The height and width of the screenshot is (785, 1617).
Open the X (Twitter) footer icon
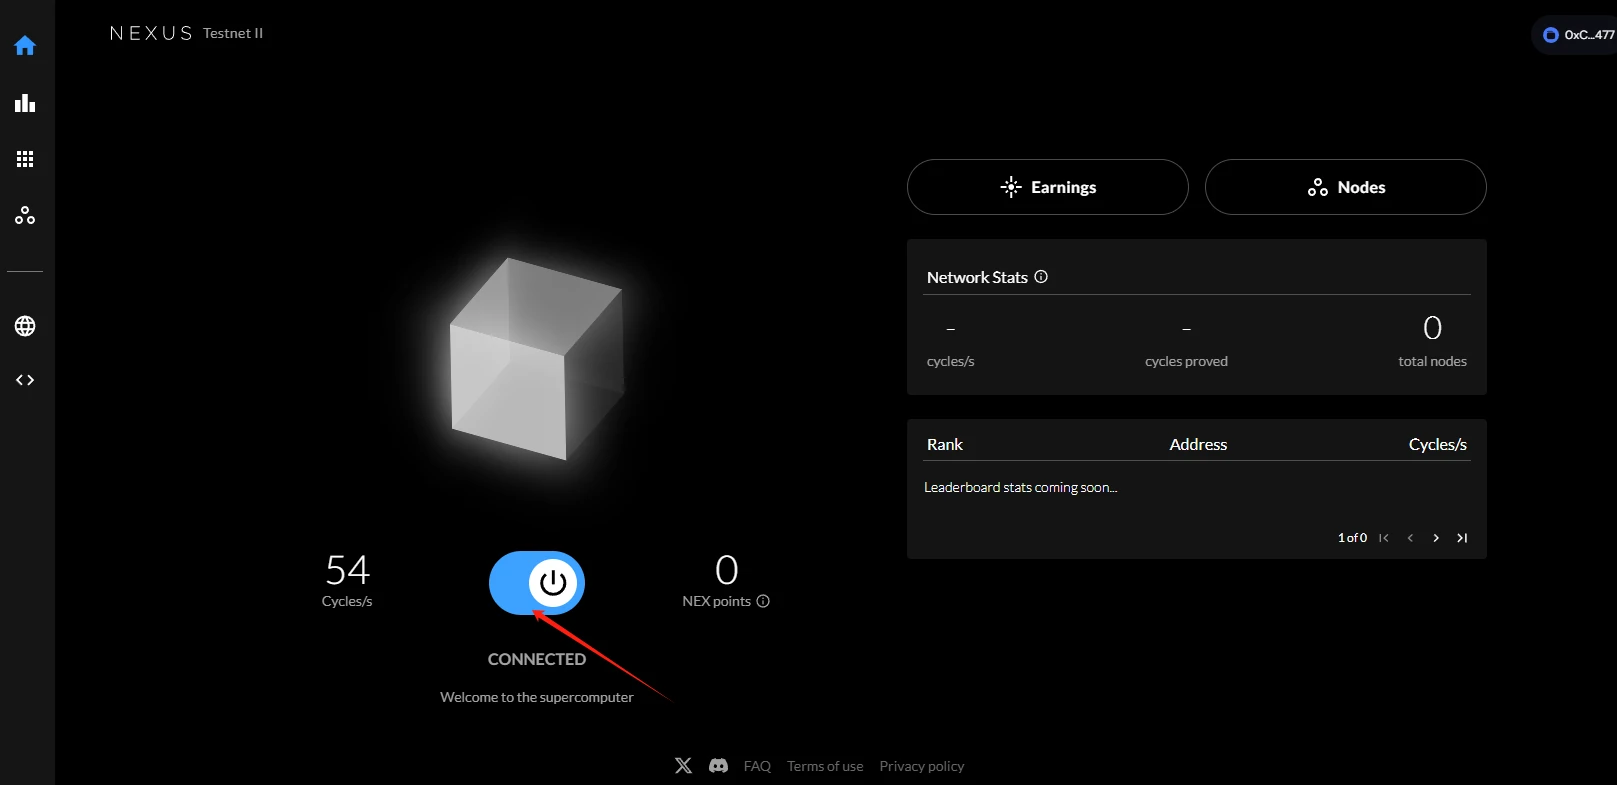pos(683,766)
